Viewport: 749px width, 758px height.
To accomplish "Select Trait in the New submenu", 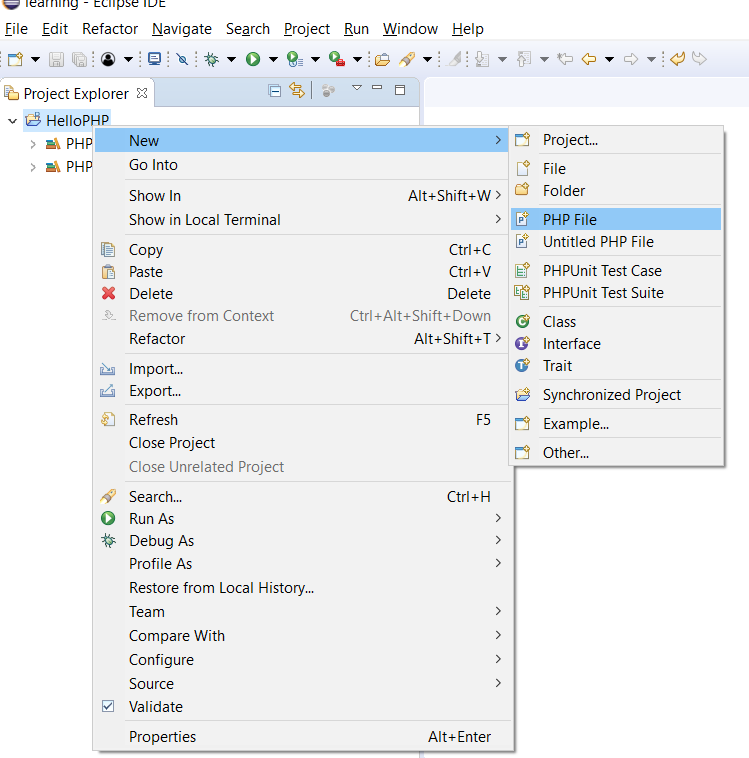I will [x=616, y=366].
